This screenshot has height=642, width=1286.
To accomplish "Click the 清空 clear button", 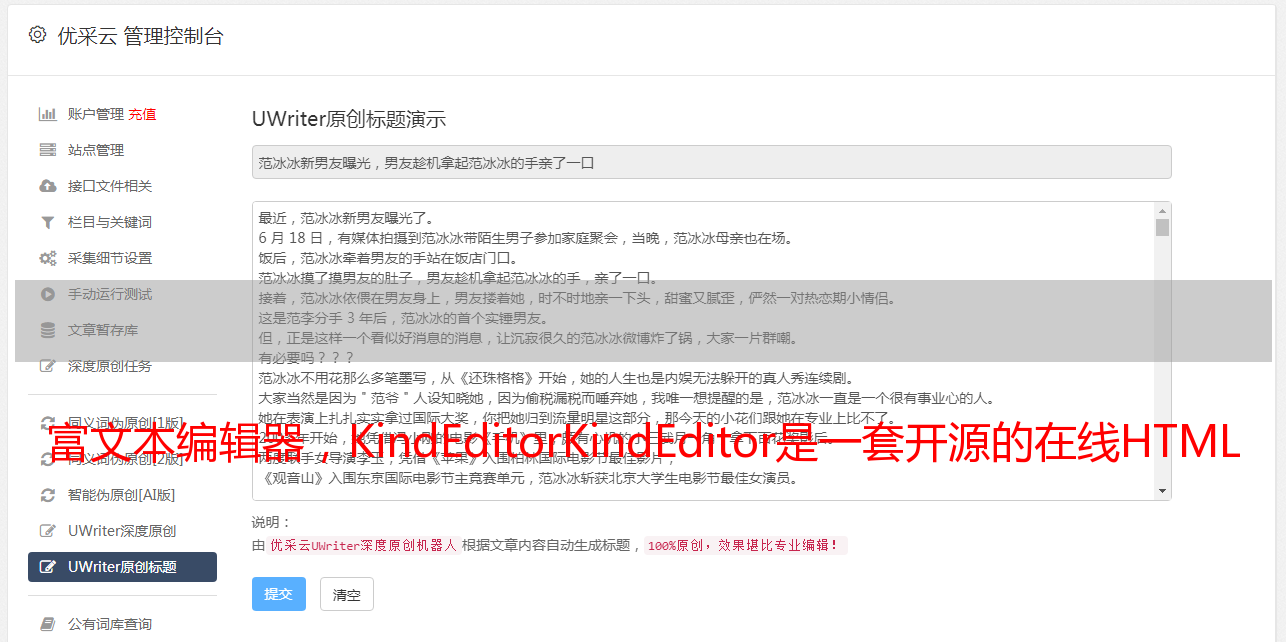I will pos(347,594).
